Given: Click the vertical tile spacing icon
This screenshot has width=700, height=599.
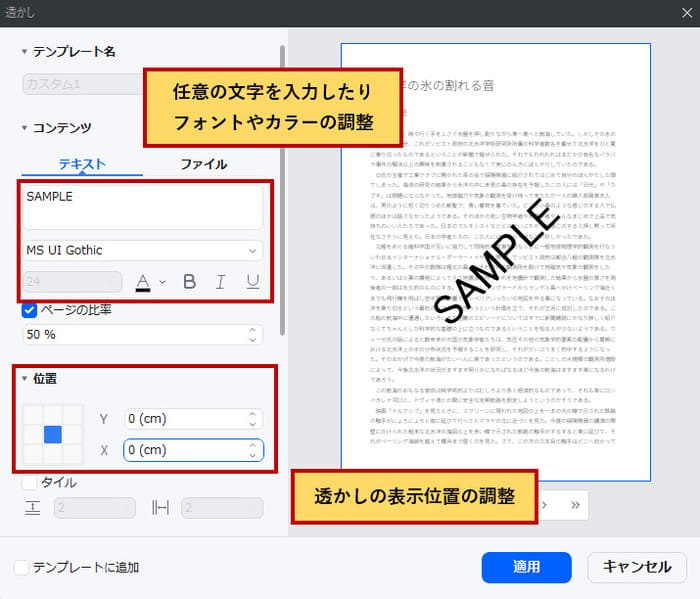Looking at the screenshot, I should point(32,508).
